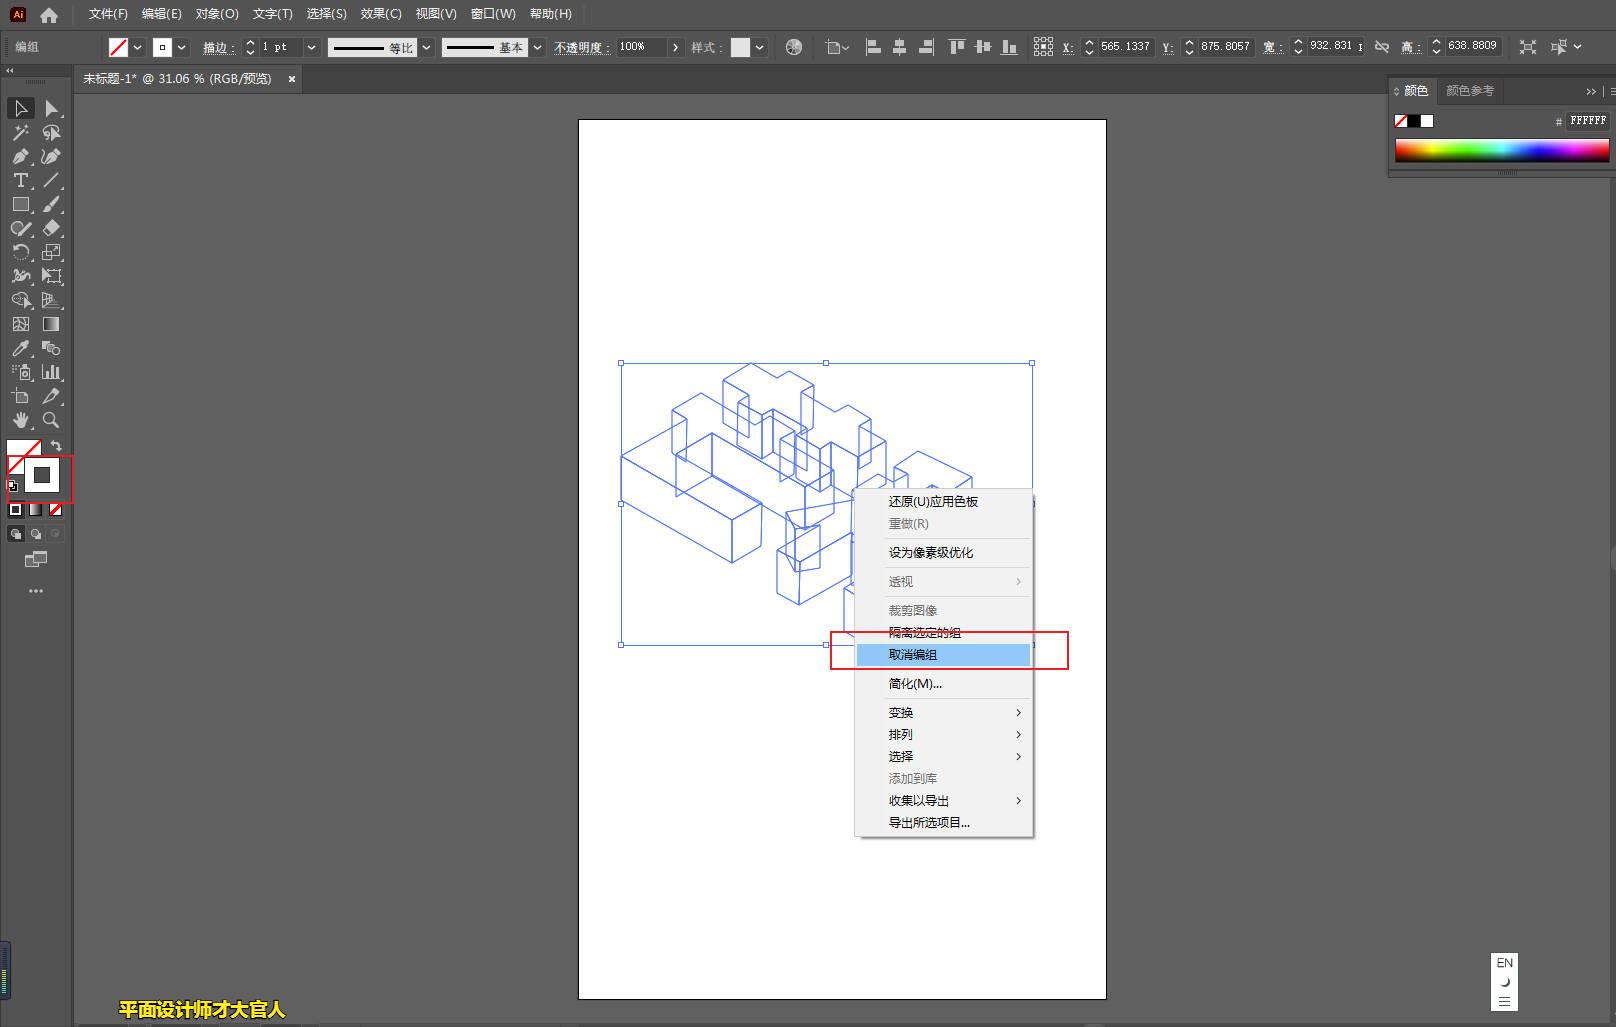
Task: Open the fill color dropdown arrow
Action: click(x=138, y=47)
